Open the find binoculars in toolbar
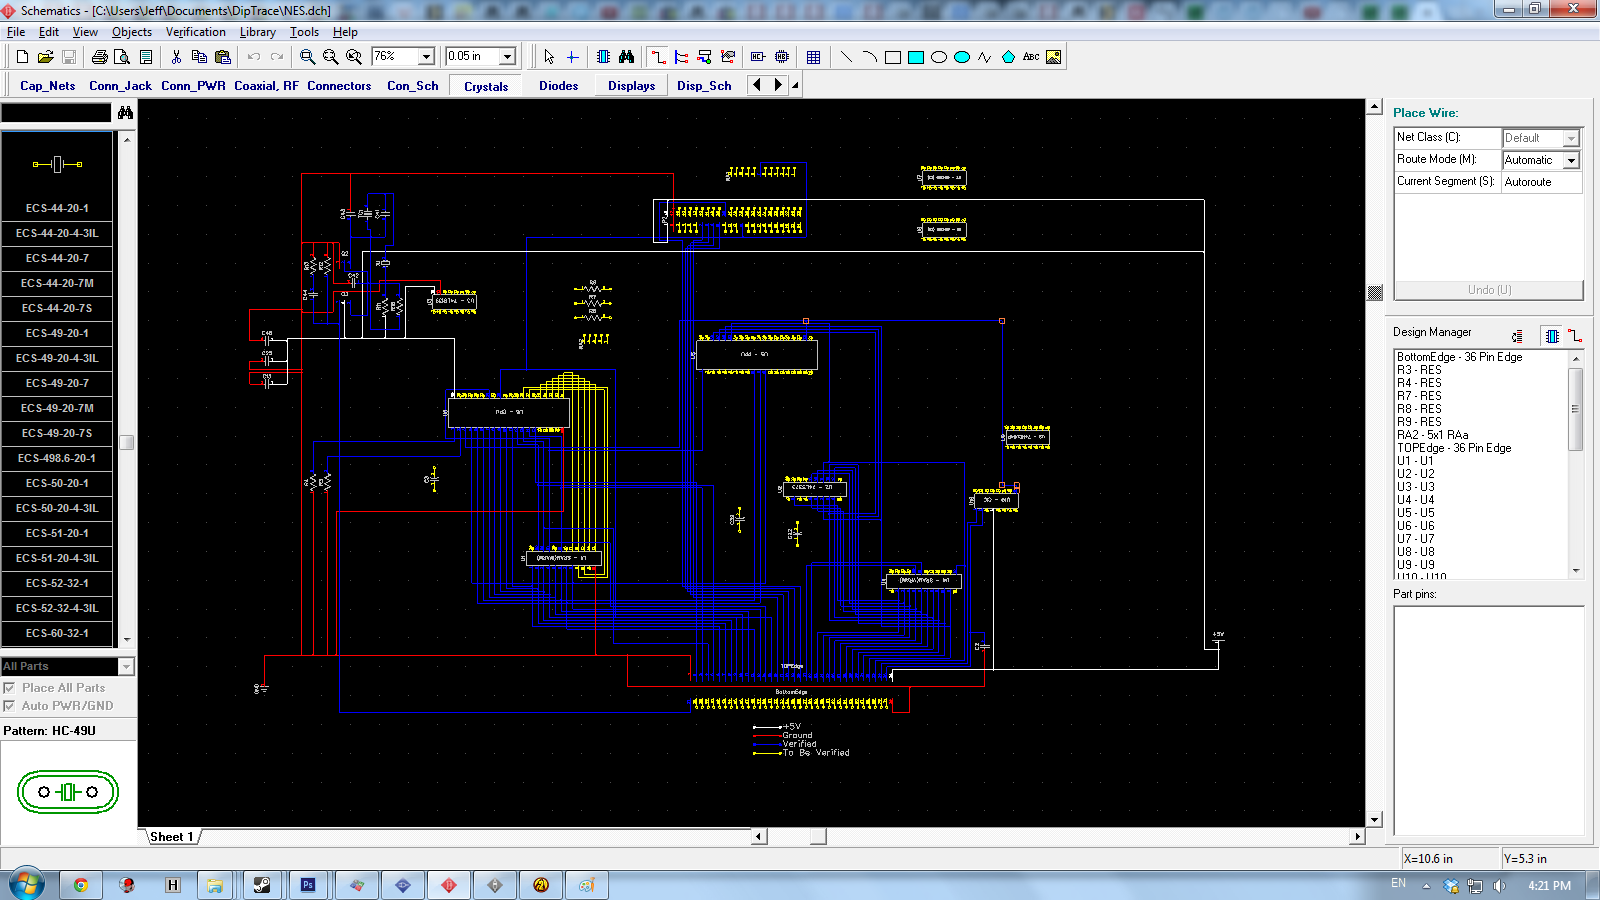1600x900 pixels. 626,57
